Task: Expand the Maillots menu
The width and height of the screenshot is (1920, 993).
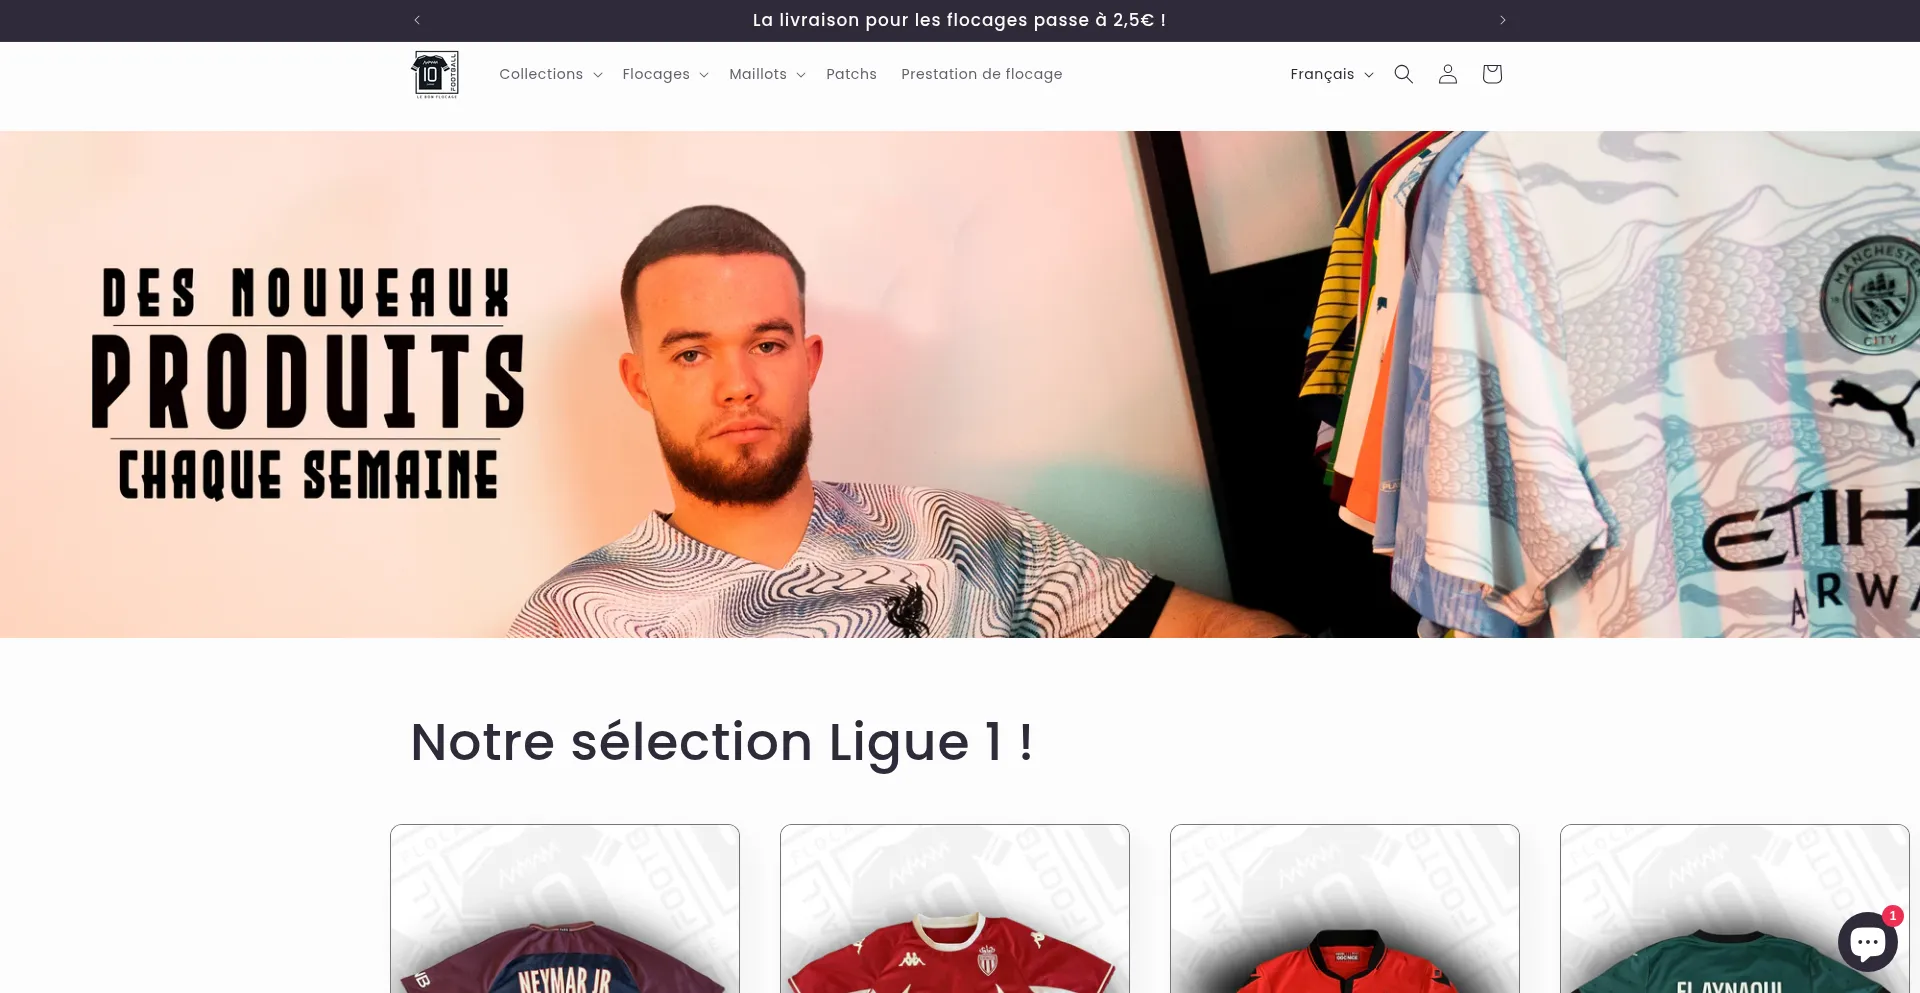Action: tap(767, 74)
